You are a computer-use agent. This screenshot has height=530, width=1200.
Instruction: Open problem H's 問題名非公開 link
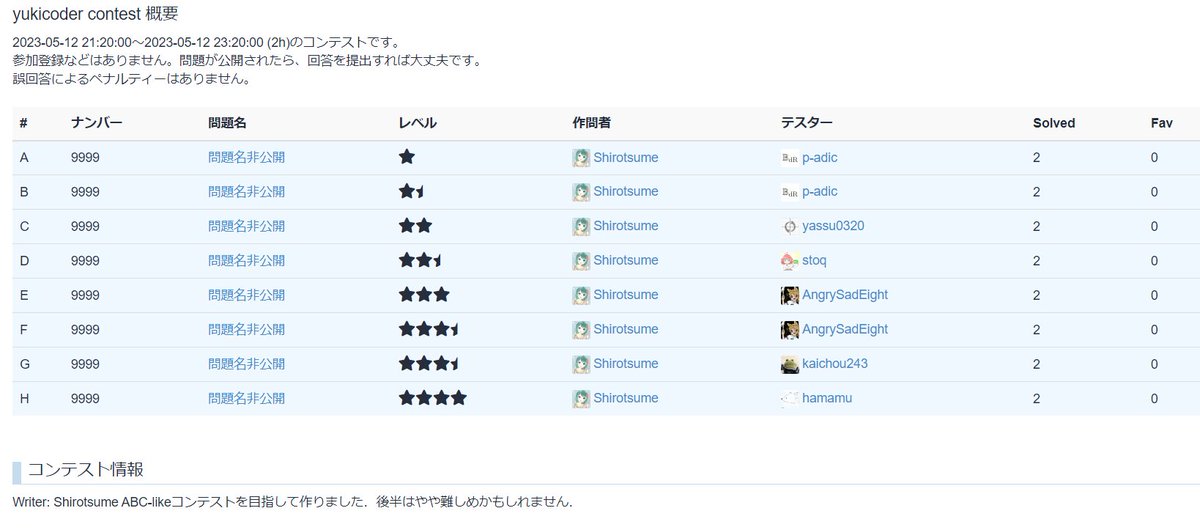point(246,398)
